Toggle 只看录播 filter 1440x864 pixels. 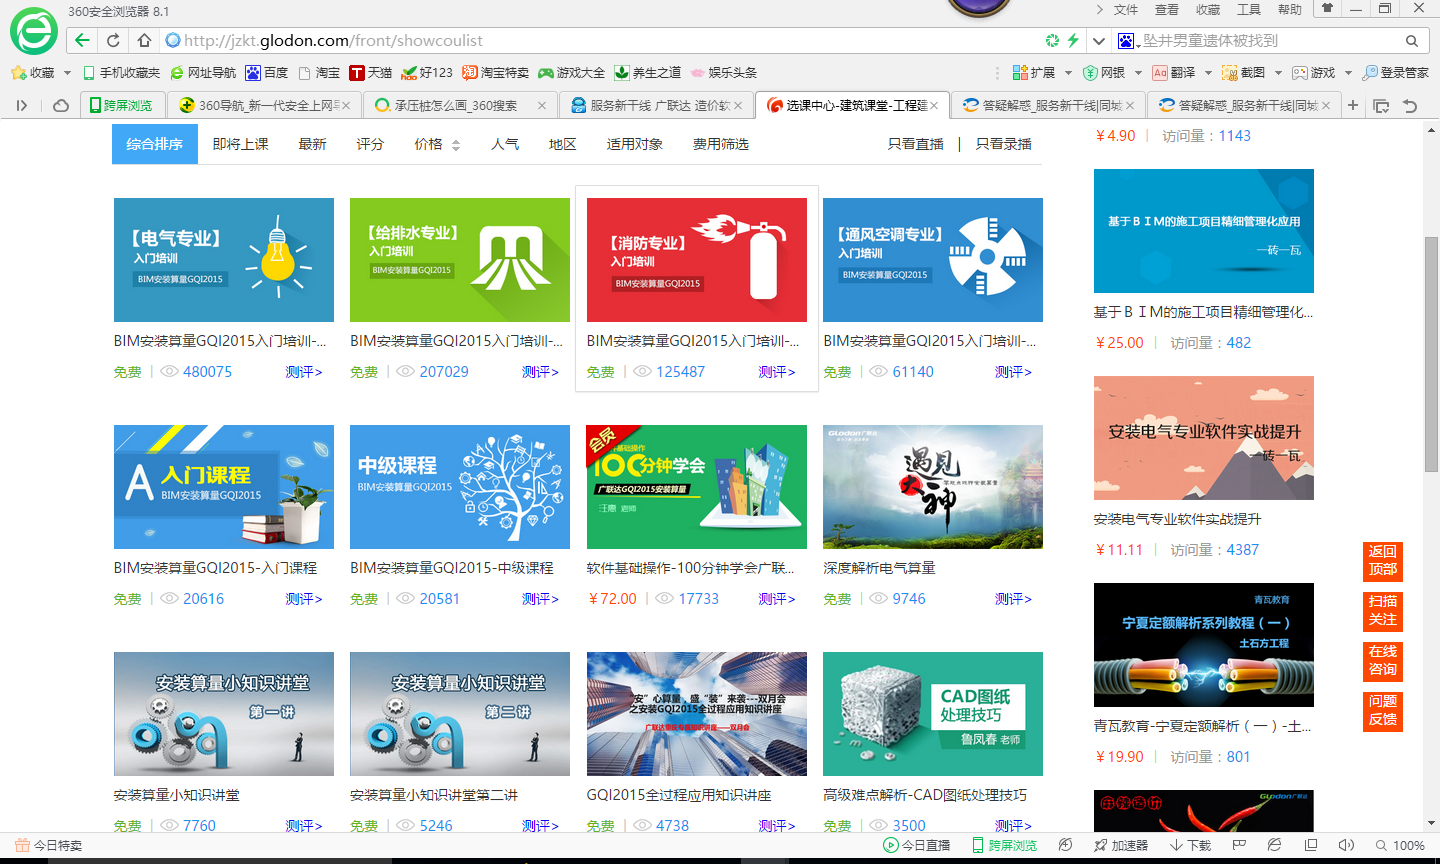(x=1003, y=144)
